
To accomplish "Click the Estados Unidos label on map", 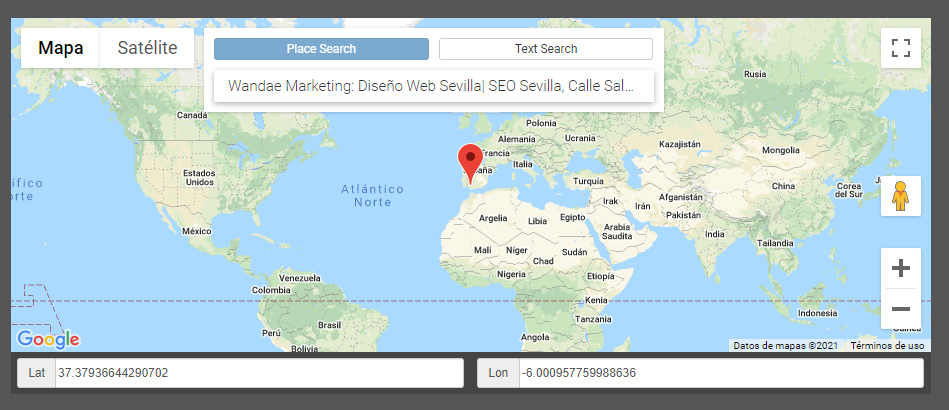I will tap(199, 177).
